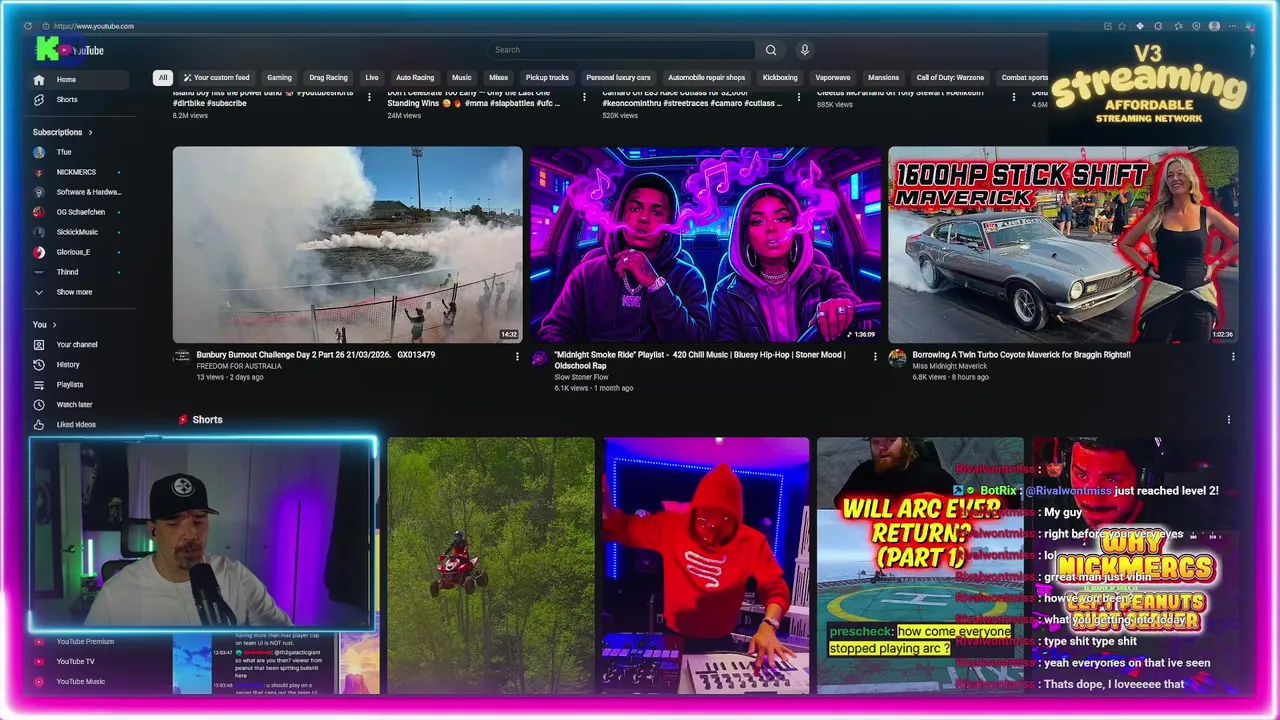Select the Gaming filter chip

click(x=279, y=78)
